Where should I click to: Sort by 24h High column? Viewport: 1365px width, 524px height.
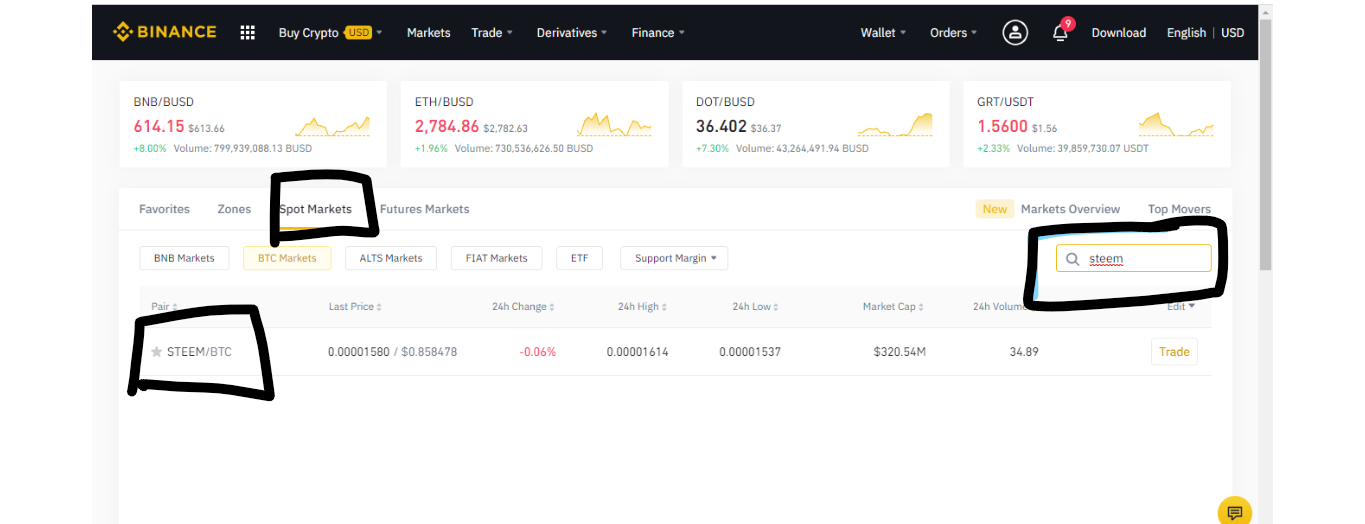642,307
